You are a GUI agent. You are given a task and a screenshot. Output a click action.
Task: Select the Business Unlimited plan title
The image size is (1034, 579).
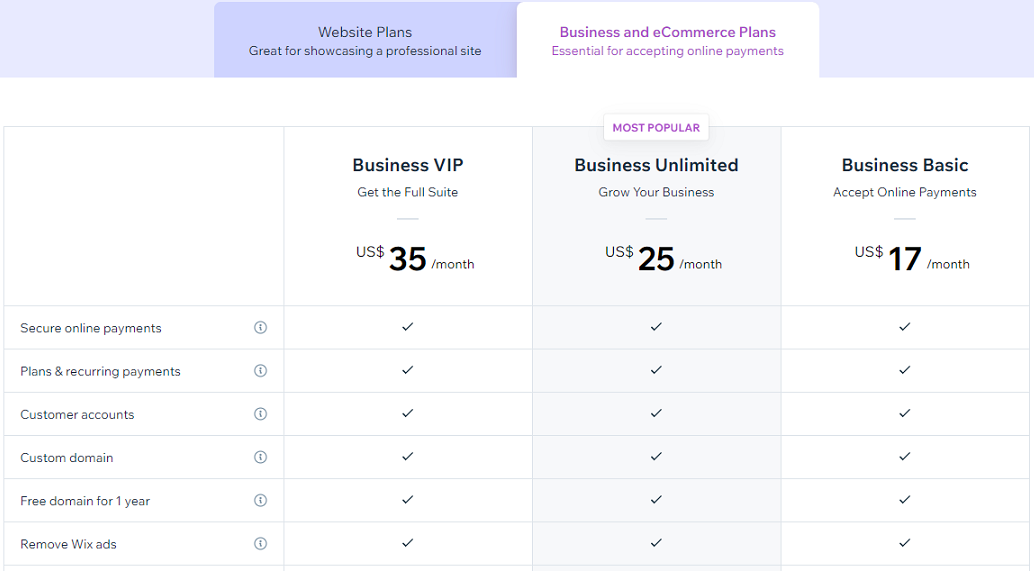pos(656,165)
